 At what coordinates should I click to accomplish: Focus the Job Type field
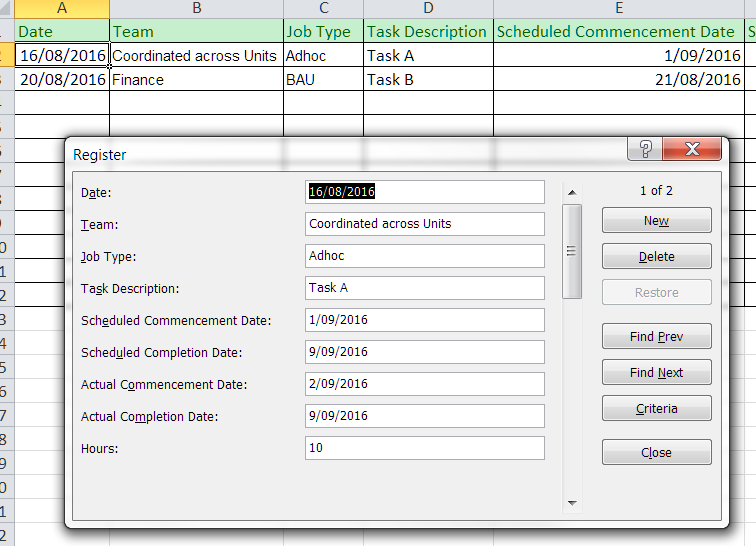click(425, 256)
